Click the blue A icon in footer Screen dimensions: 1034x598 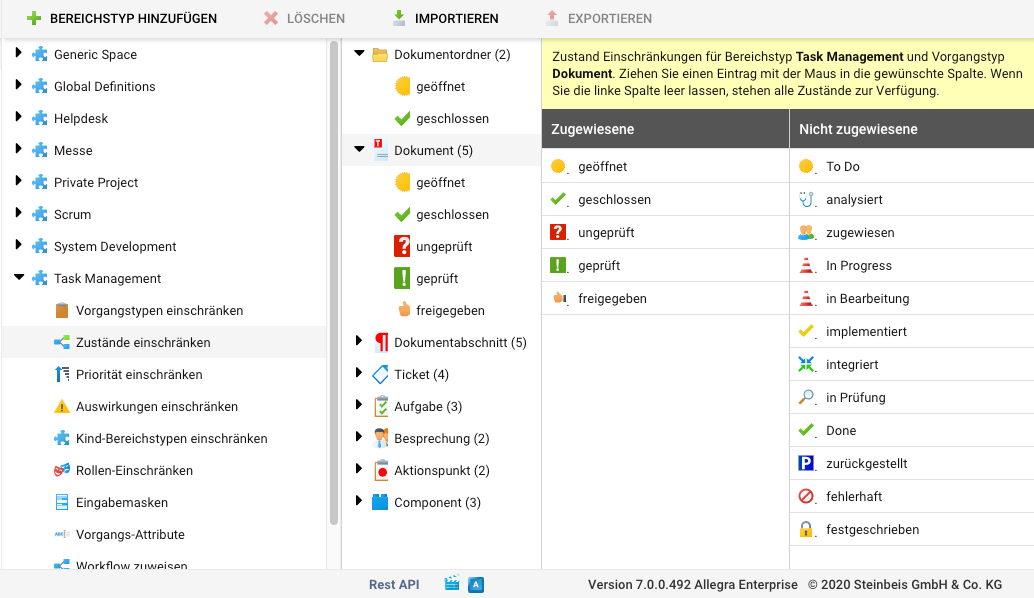click(476, 584)
